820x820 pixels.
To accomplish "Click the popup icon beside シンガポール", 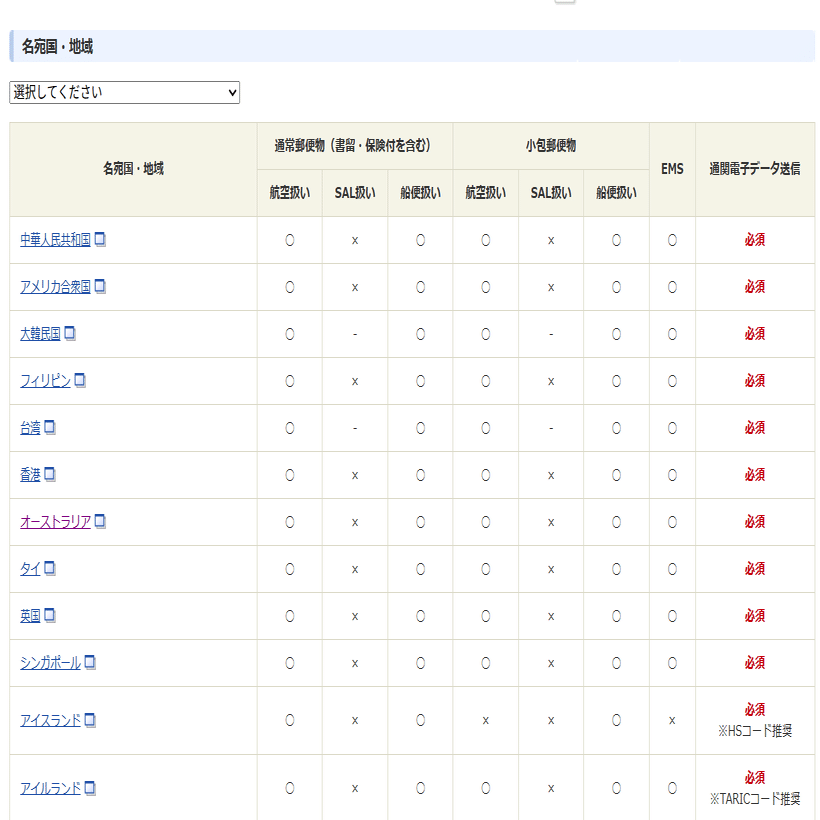I will coord(90,662).
